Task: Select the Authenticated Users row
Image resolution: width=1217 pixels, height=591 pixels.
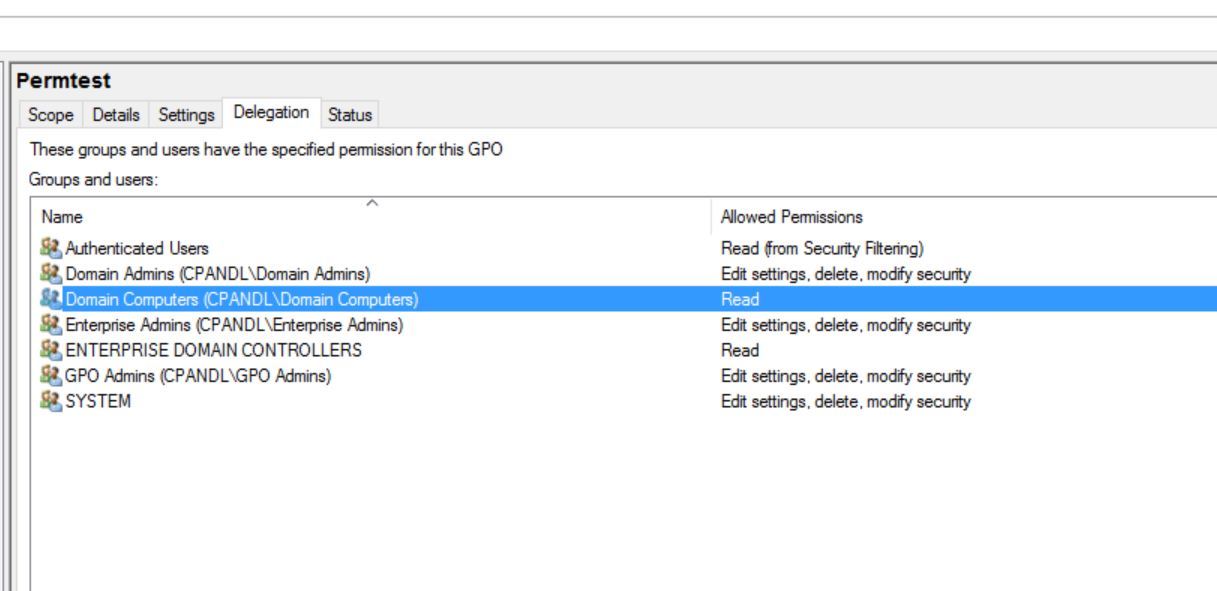Action: tap(137, 246)
